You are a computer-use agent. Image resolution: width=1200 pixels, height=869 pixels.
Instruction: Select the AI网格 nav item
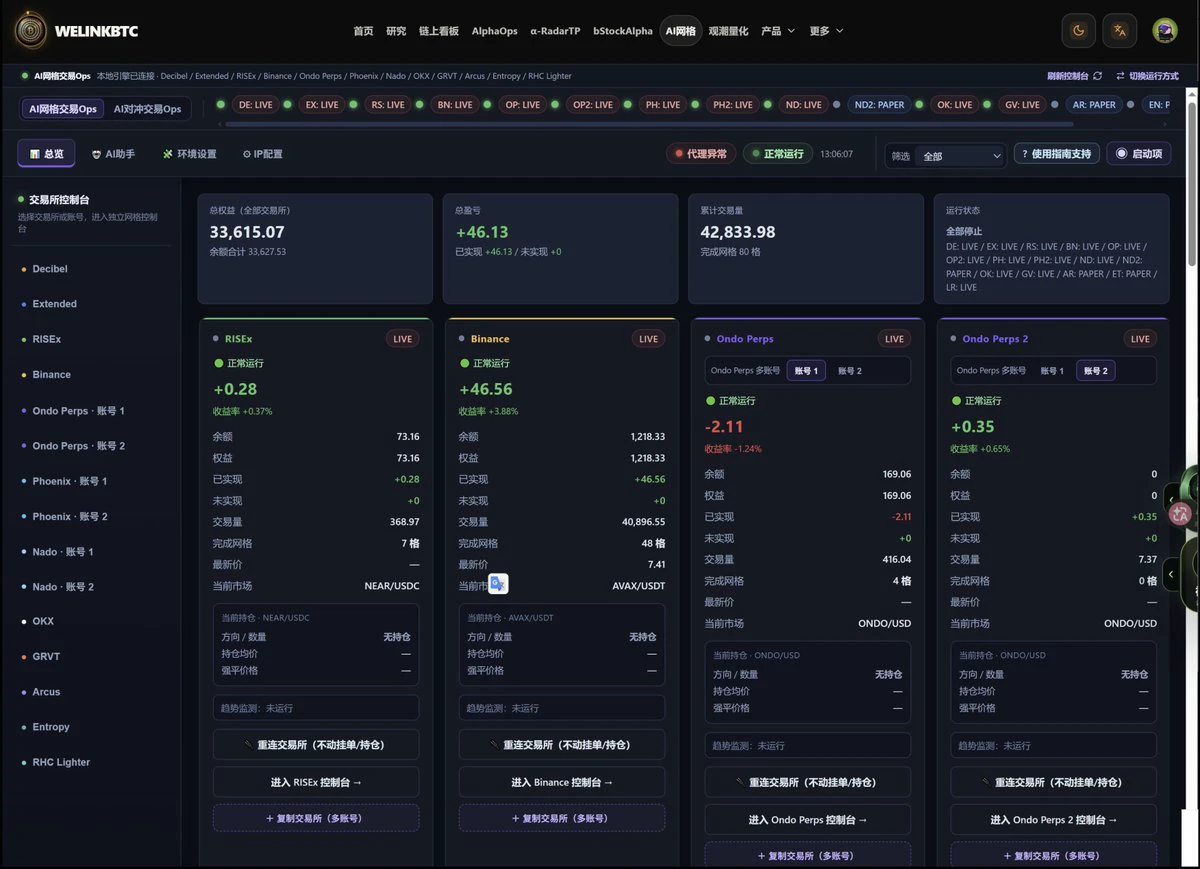pos(680,31)
